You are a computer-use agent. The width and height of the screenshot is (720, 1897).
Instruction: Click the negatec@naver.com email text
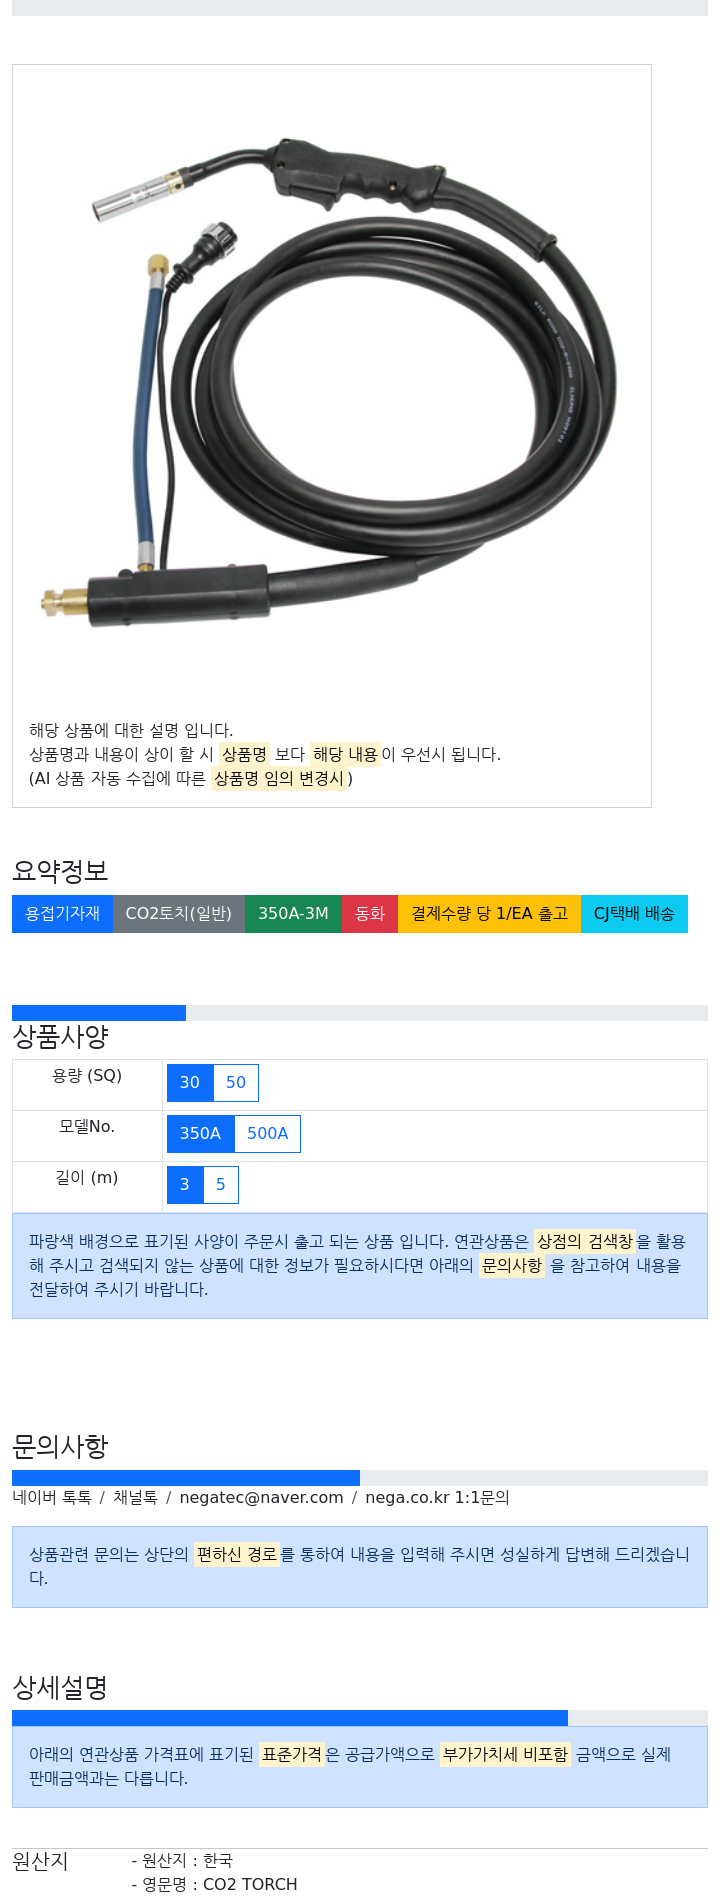pos(261,1498)
